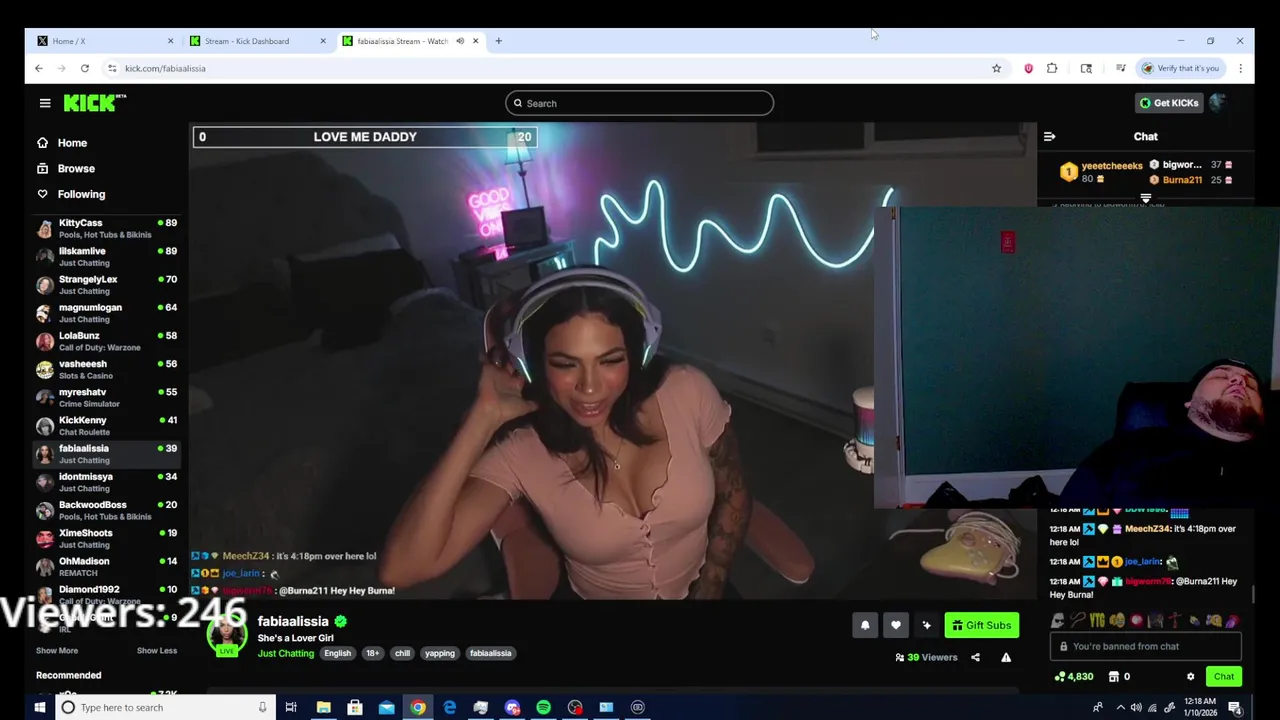Open Windows Start menu

tap(40, 707)
